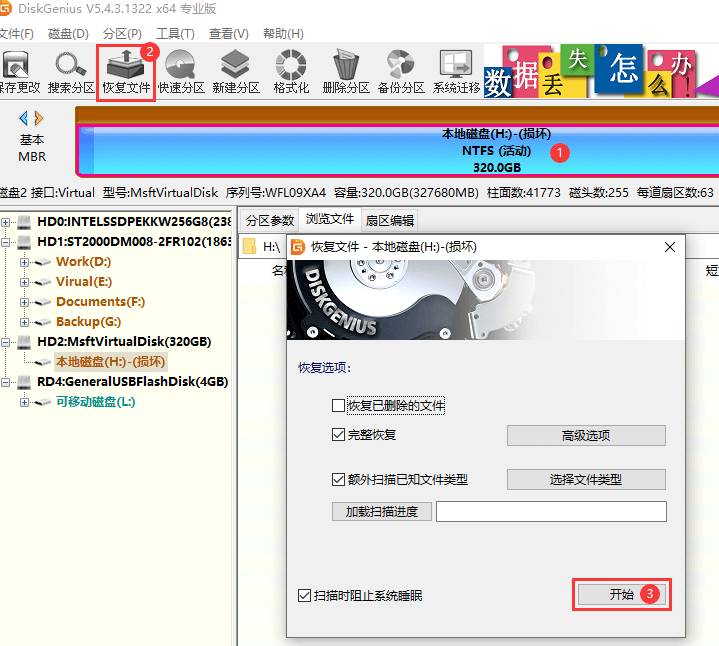Screen dimensions: 719x646
Task: Click Select File Types (选择文件类型) button
Action: (586, 480)
